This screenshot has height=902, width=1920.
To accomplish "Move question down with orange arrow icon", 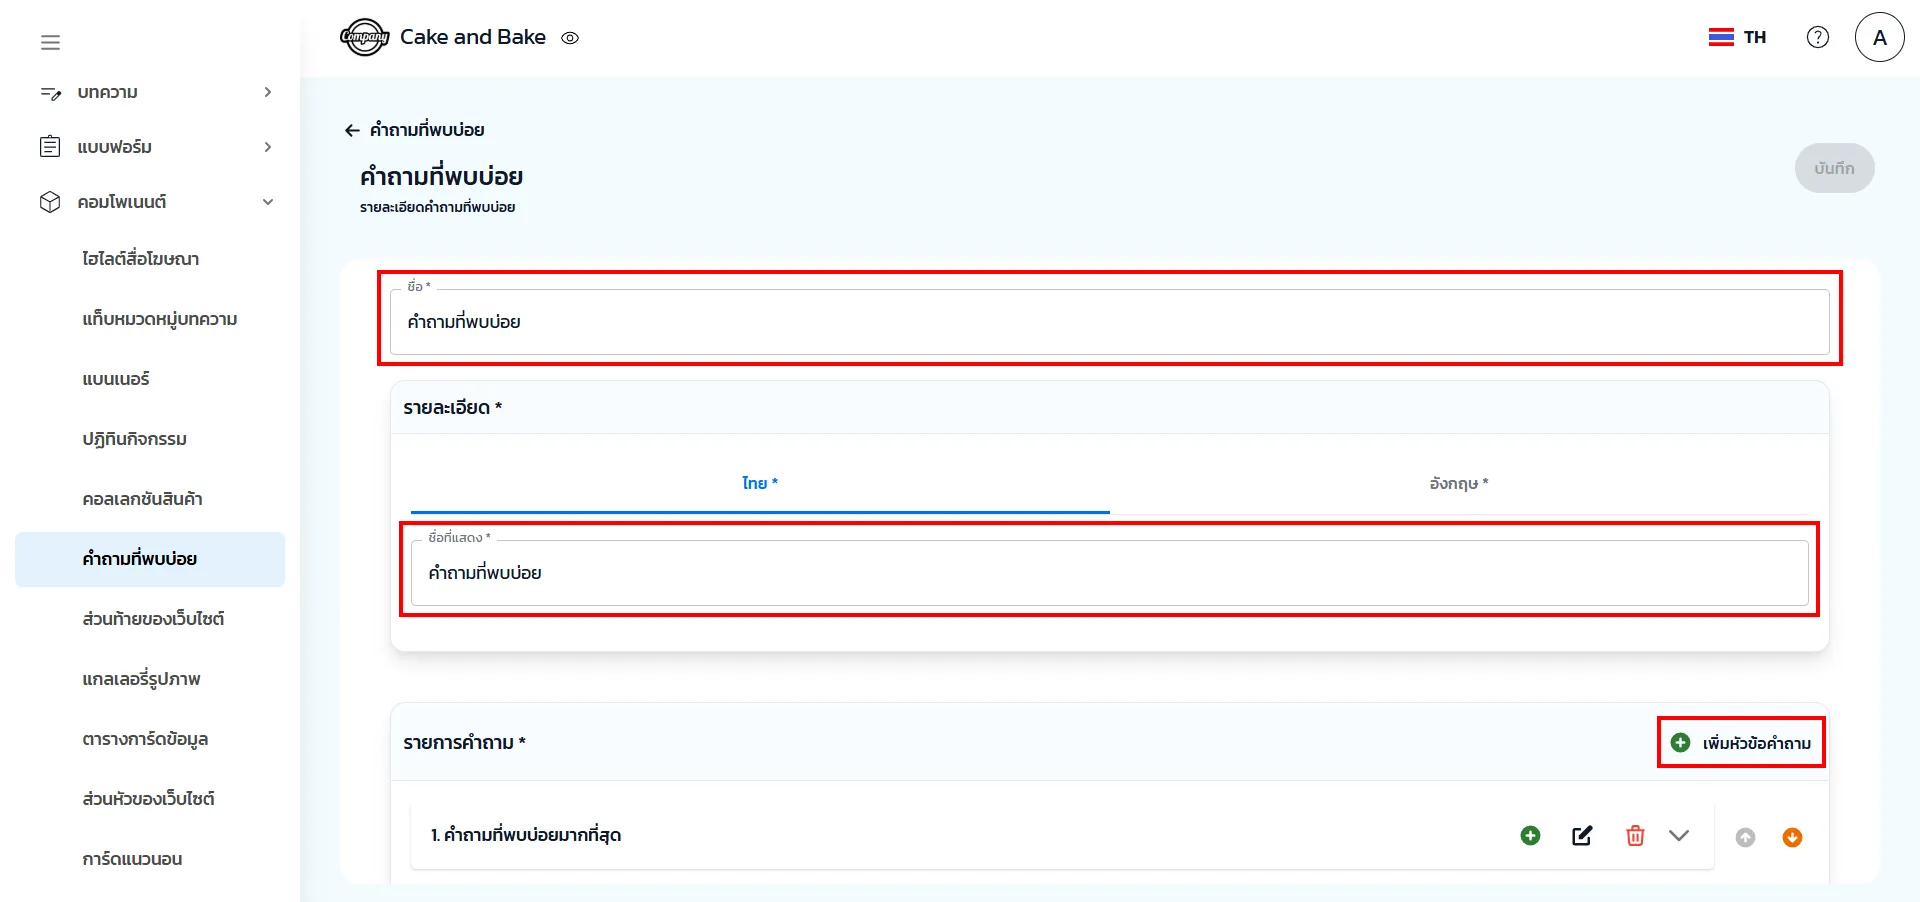I will click(x=1792, y=837).
